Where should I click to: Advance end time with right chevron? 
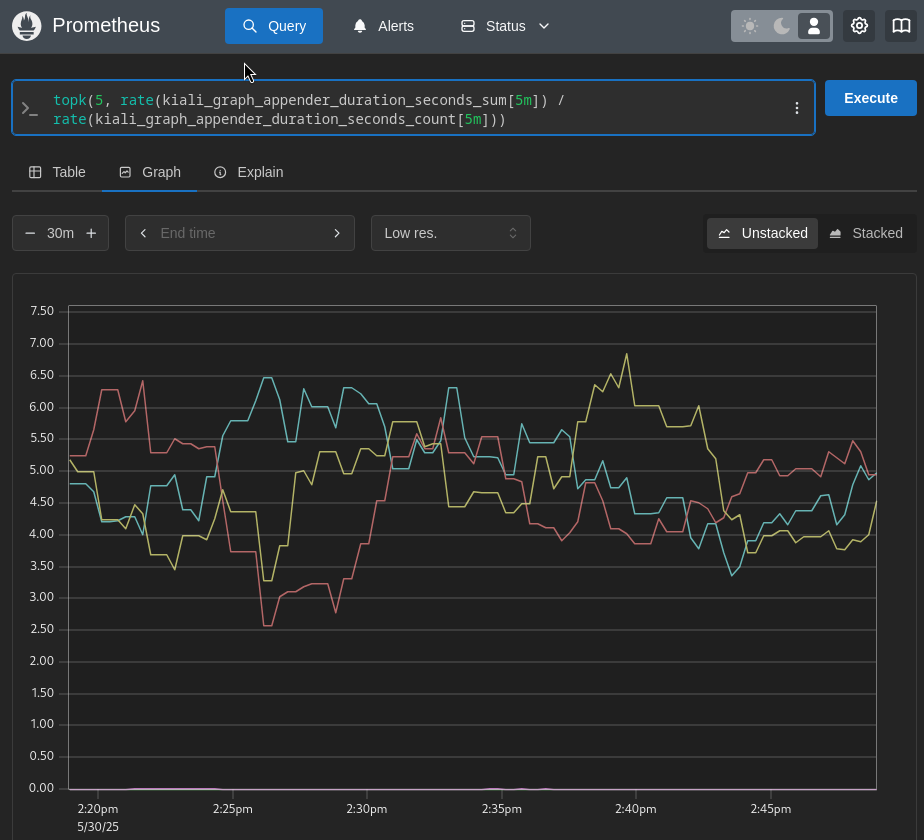[337, 233]
